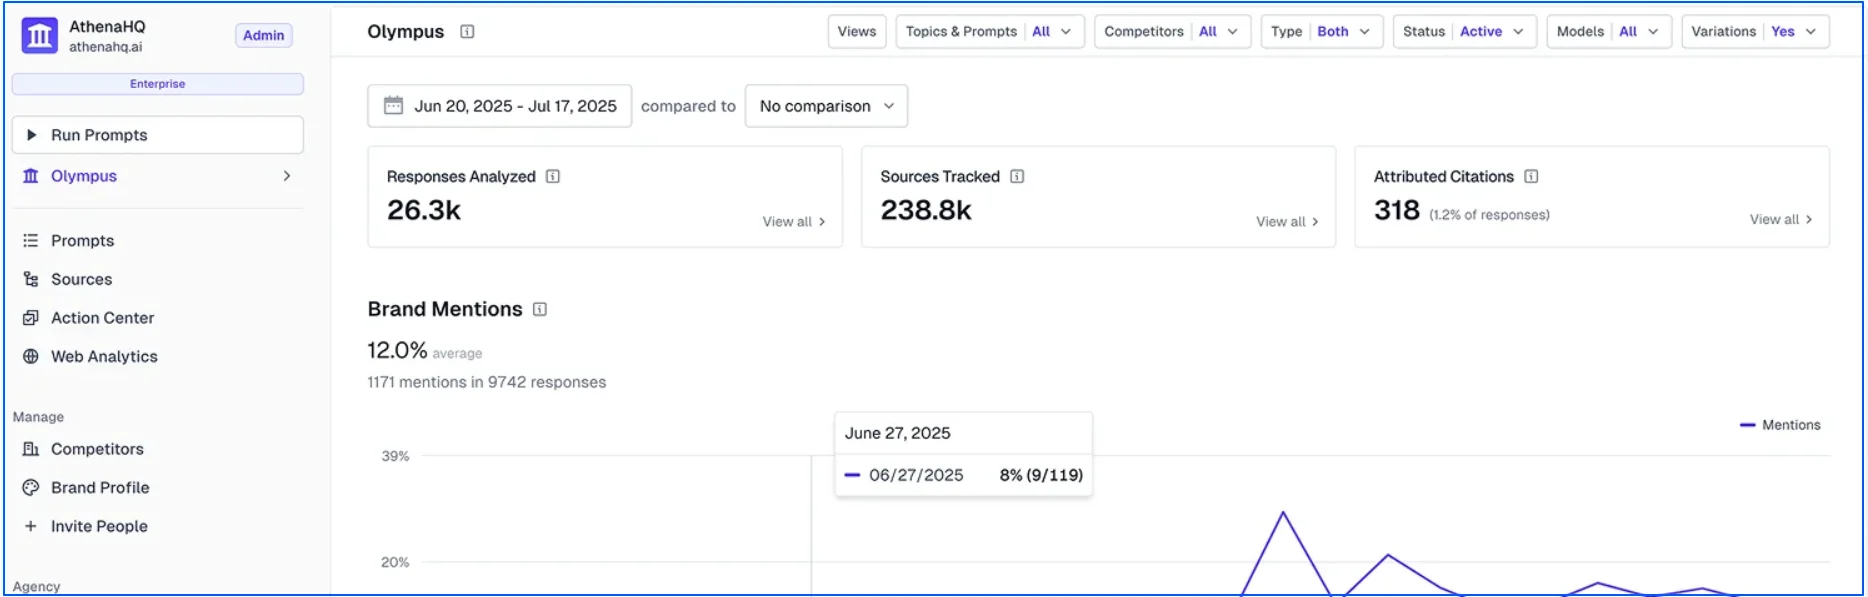Click info icon beside Brand Mentions

pyautogui.click(x=540, y=310)
